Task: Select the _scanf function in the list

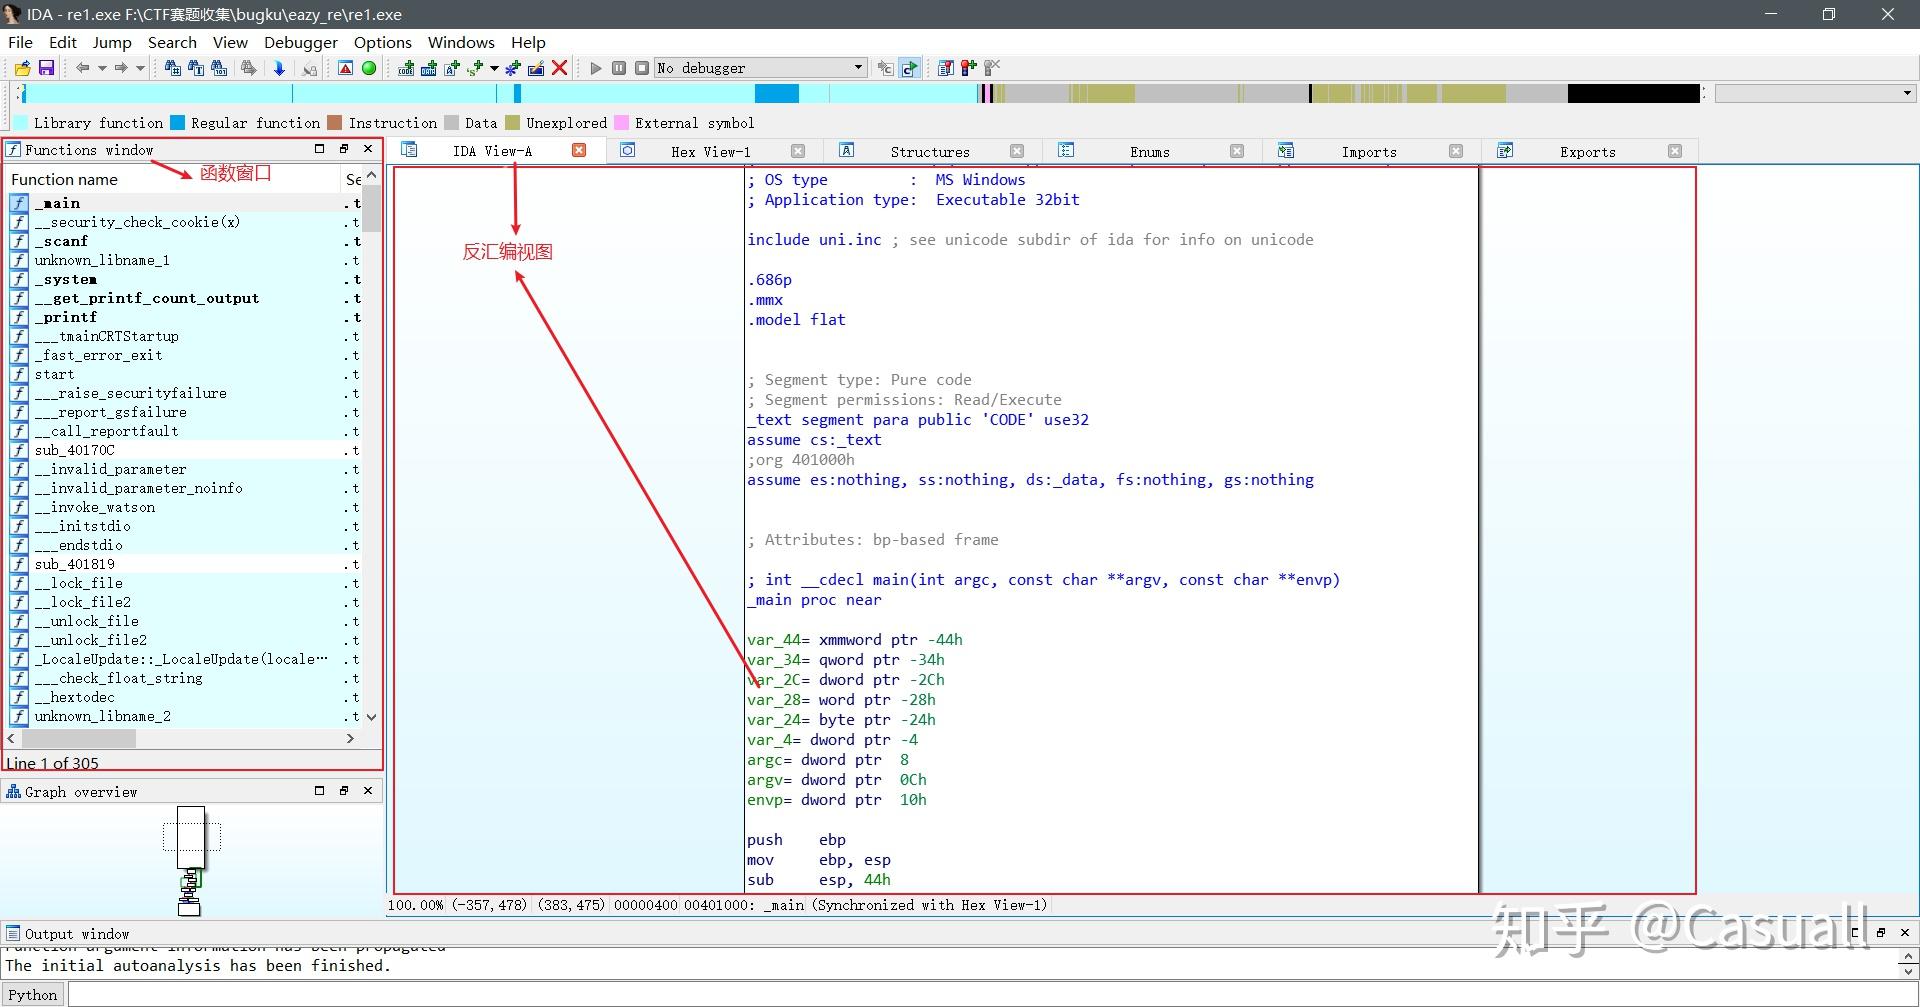Action: (x=185, y=241)
